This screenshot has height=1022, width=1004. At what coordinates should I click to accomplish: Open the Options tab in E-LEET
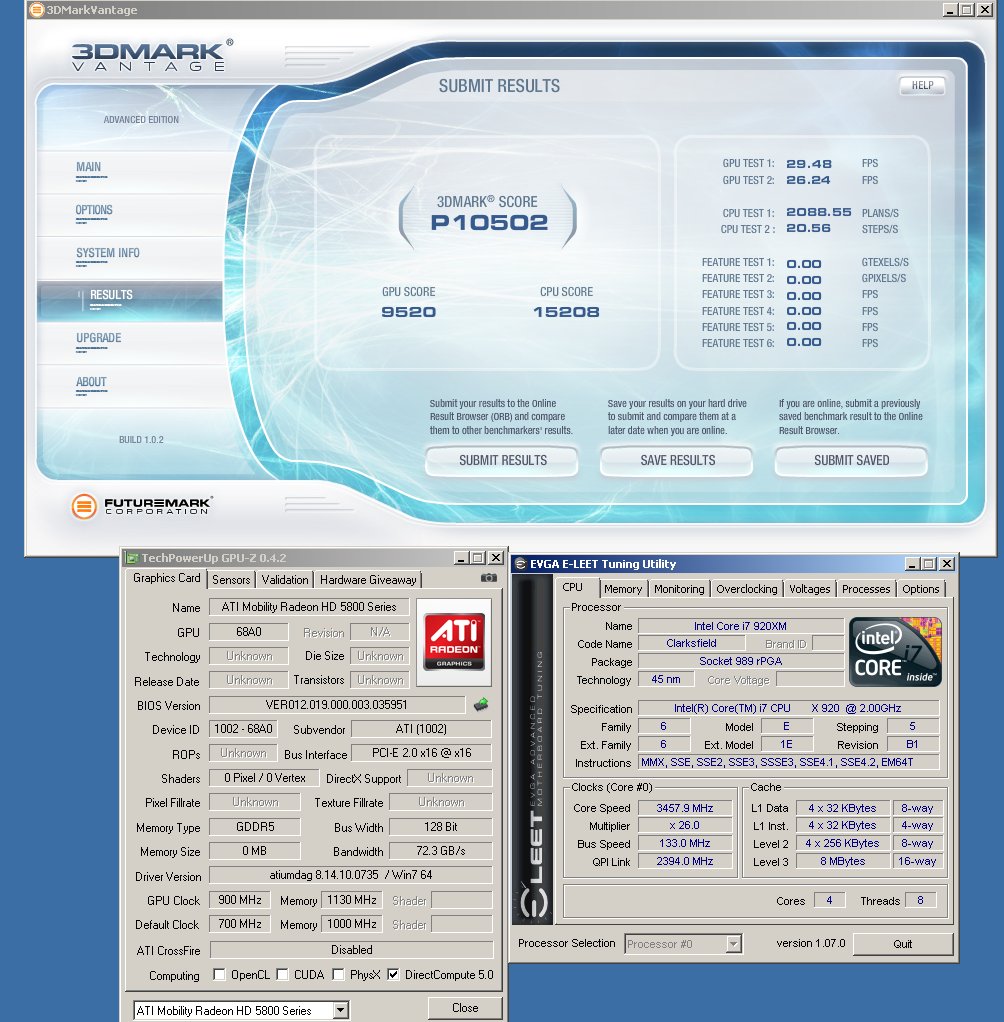click(x=921, y=589)
